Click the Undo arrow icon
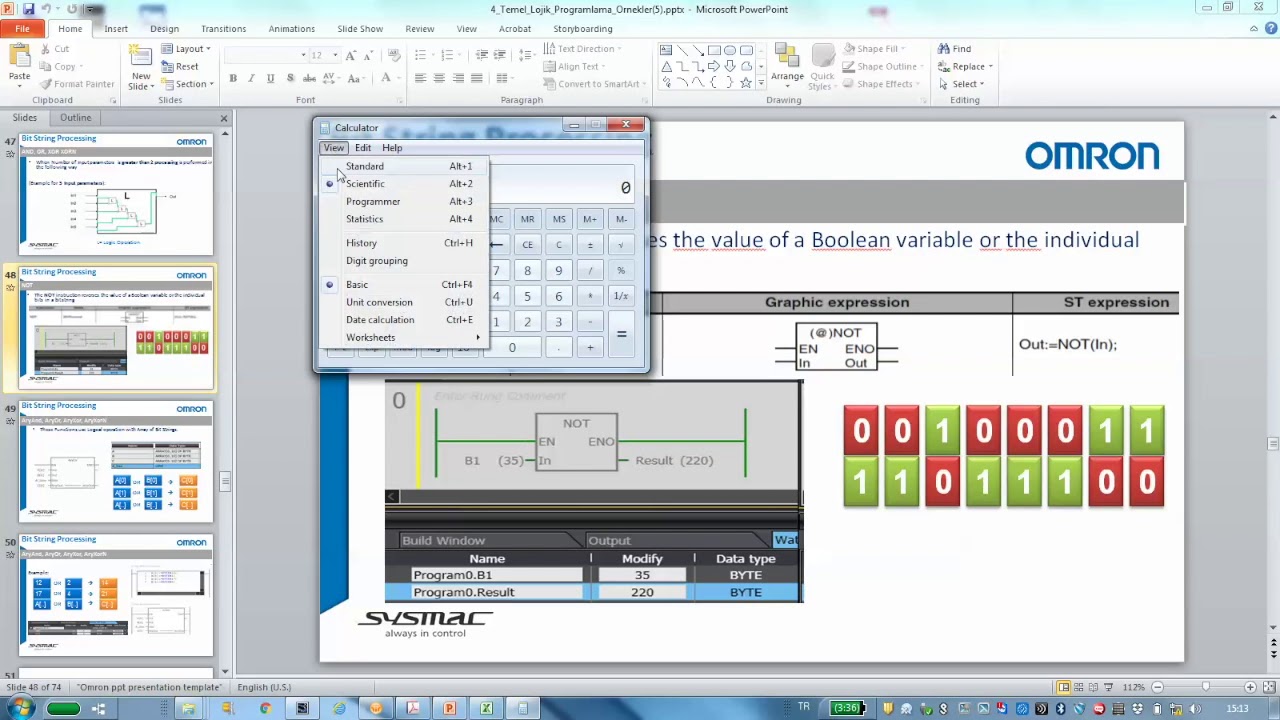1280x720 pixels. (46, 9)
